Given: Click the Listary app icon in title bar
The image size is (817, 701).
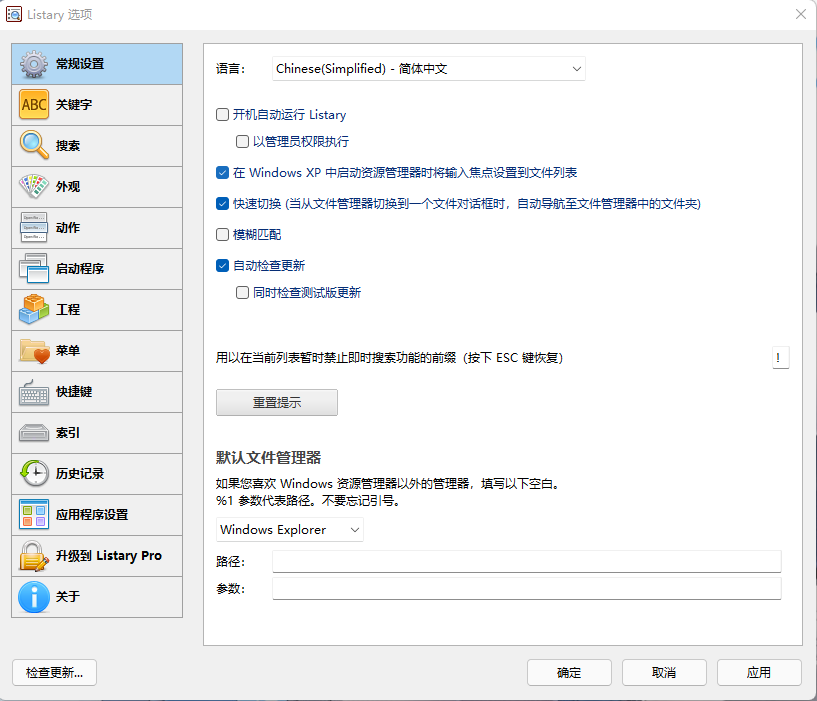Looking at the screenshot, I should (14, 14).
